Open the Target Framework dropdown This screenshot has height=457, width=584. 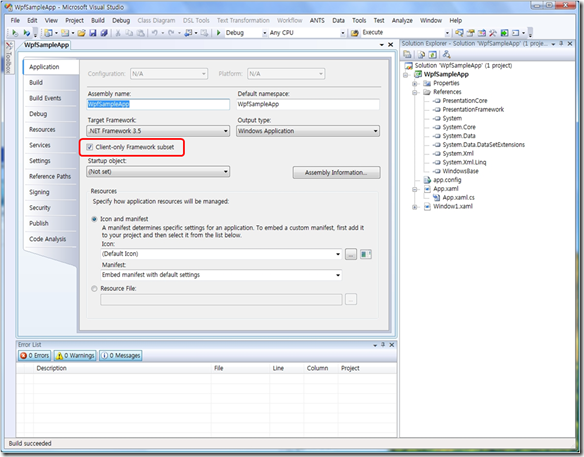158,131
